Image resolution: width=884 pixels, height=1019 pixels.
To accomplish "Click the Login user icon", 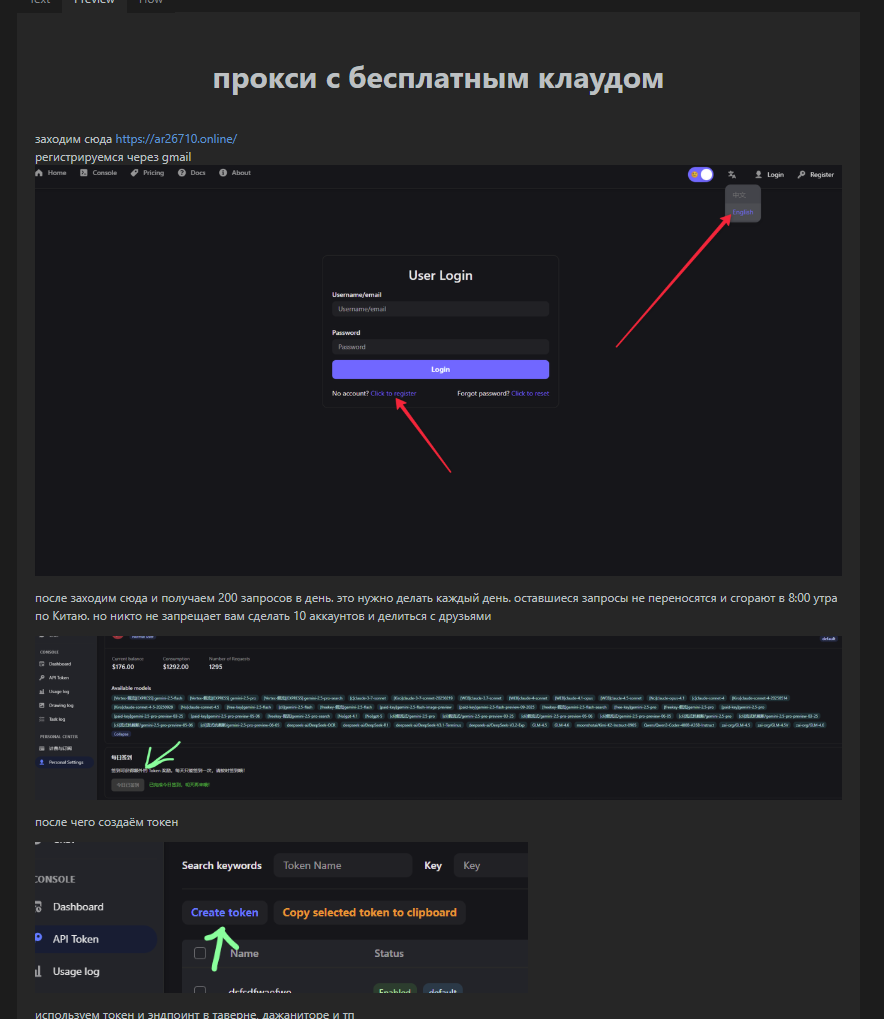I will [x=758, y=174].
